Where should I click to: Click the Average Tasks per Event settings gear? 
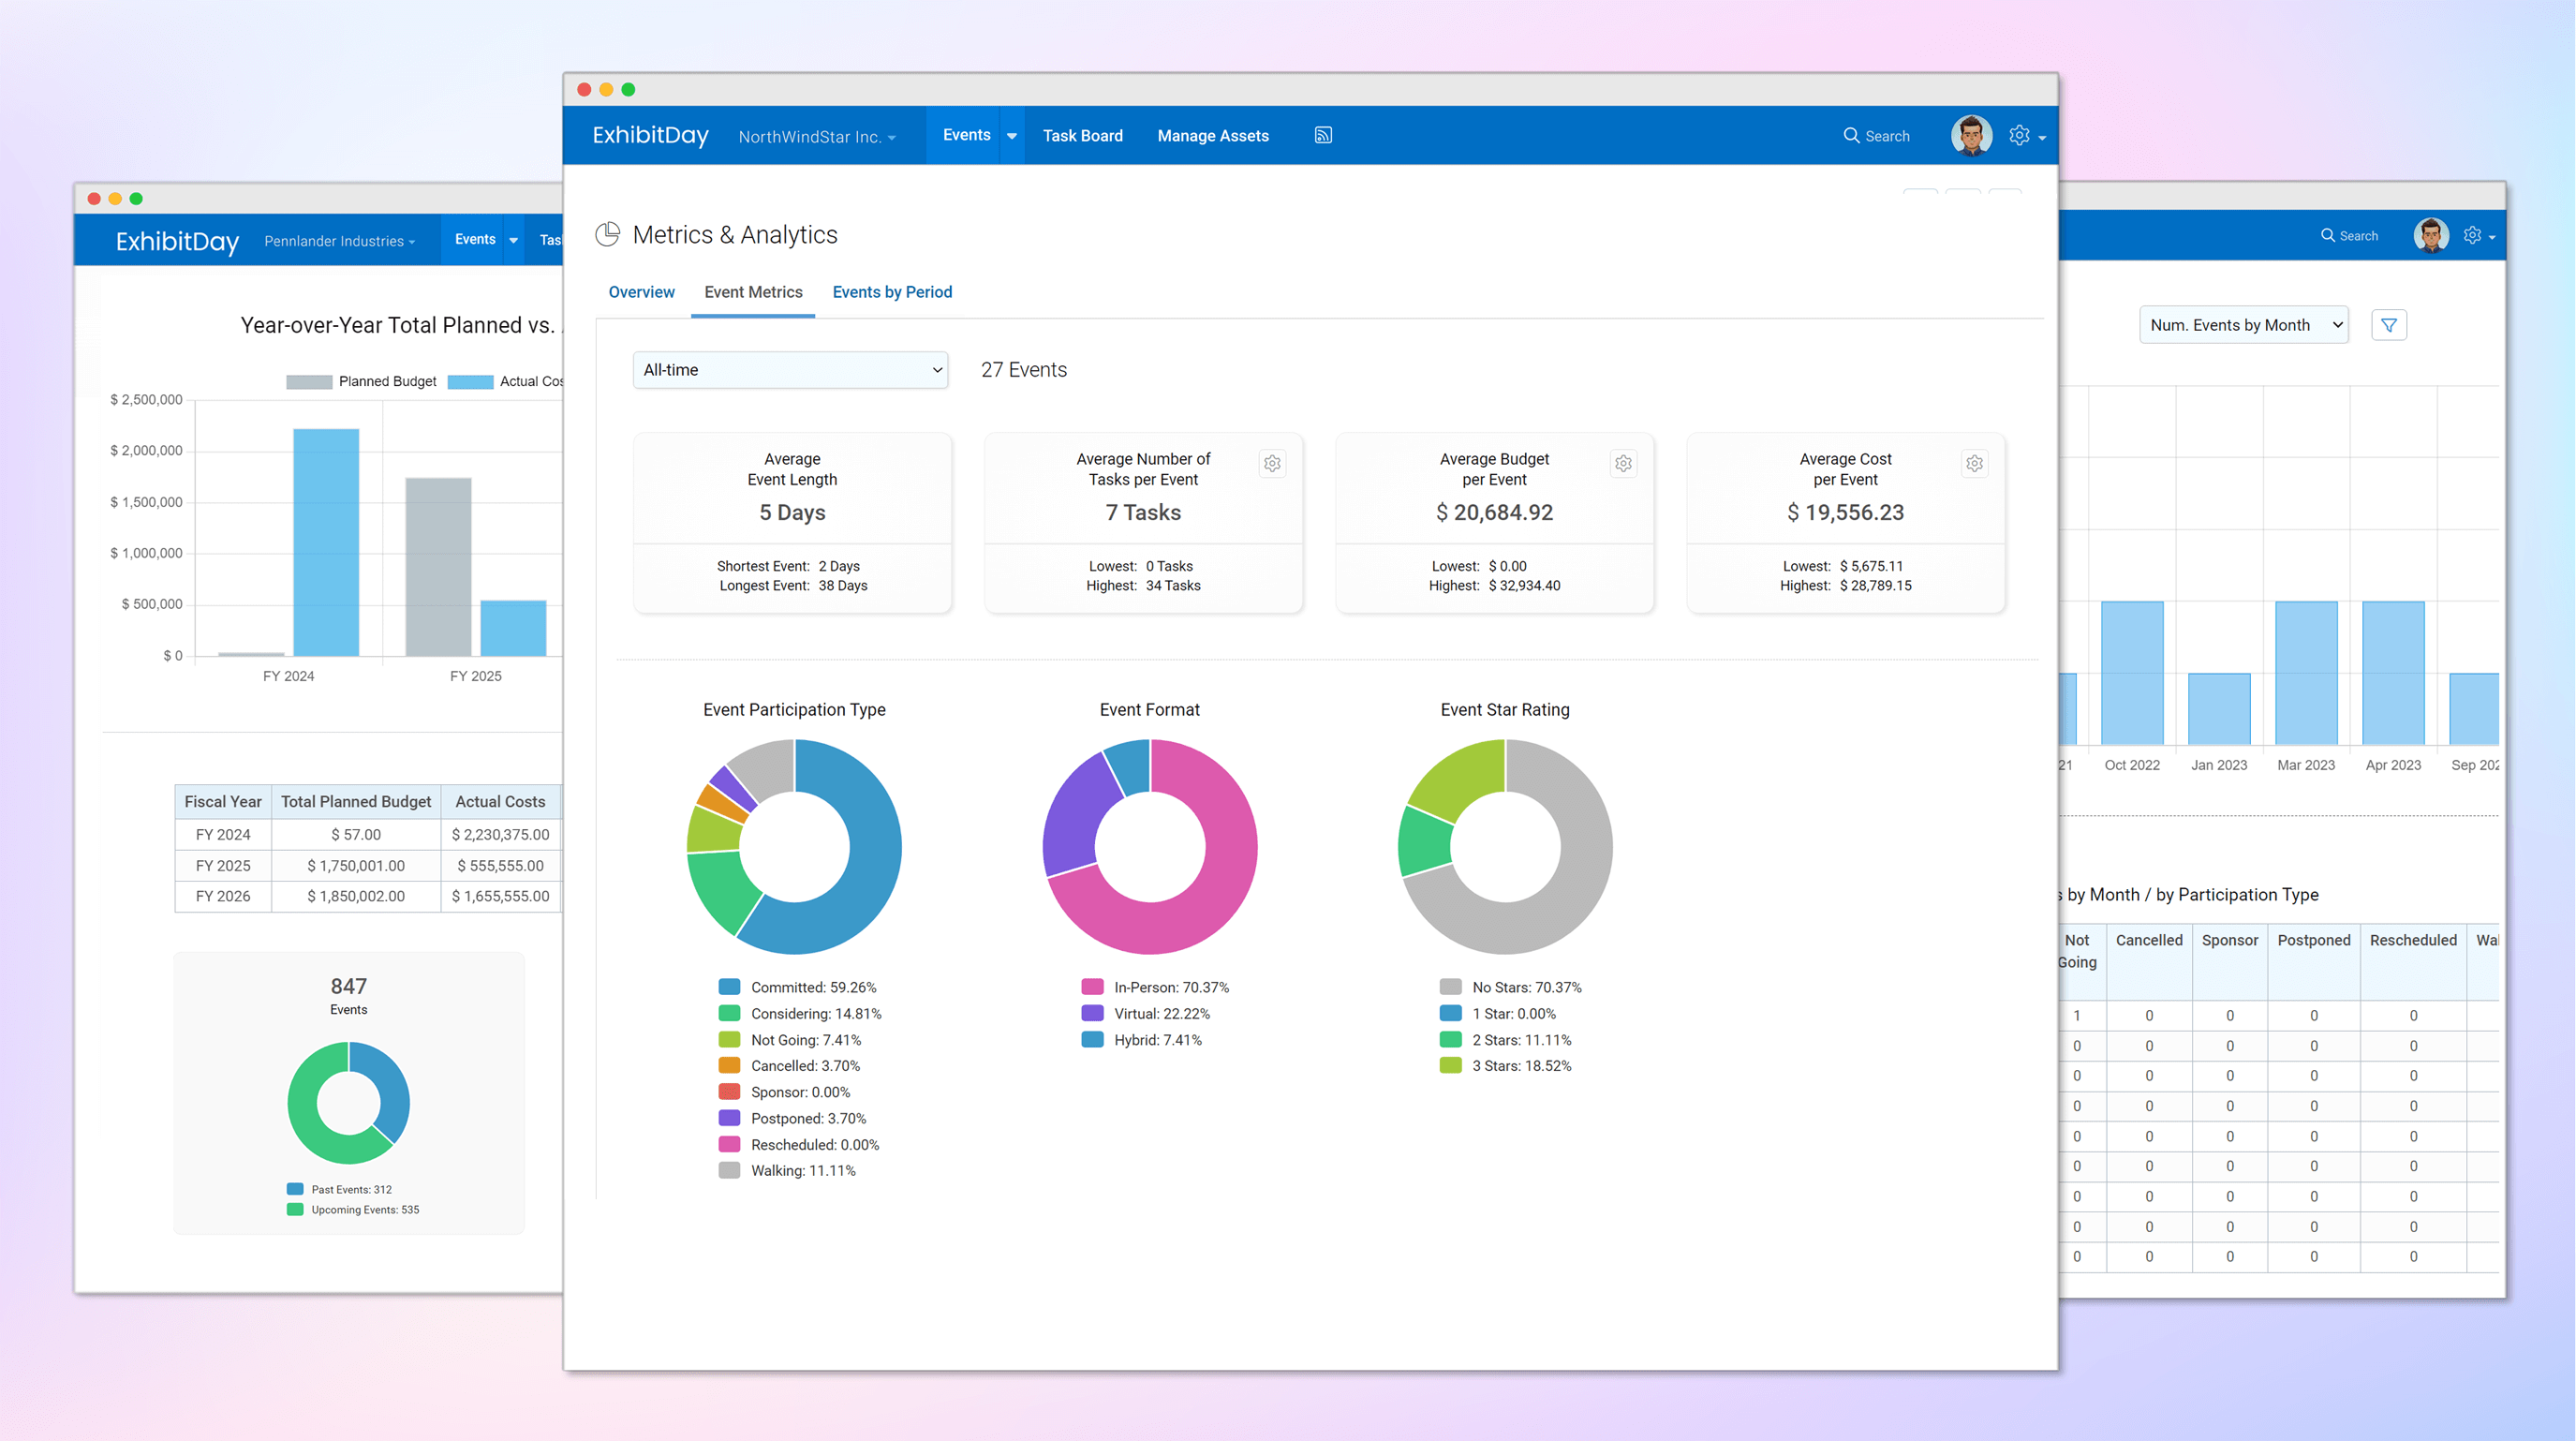point(1274,462)
